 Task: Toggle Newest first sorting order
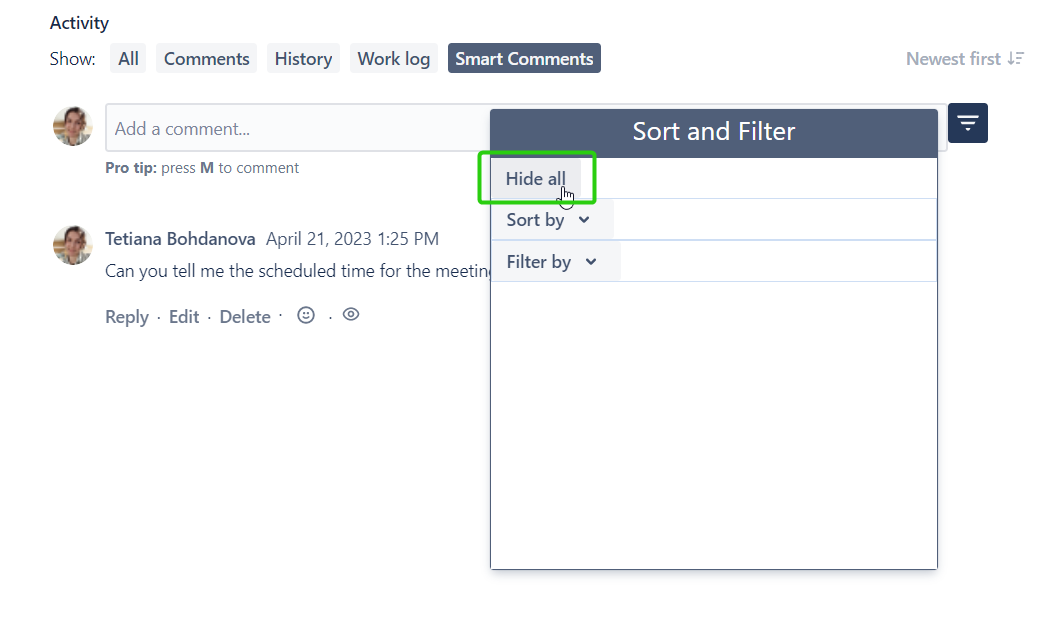[x=953, y=59]
